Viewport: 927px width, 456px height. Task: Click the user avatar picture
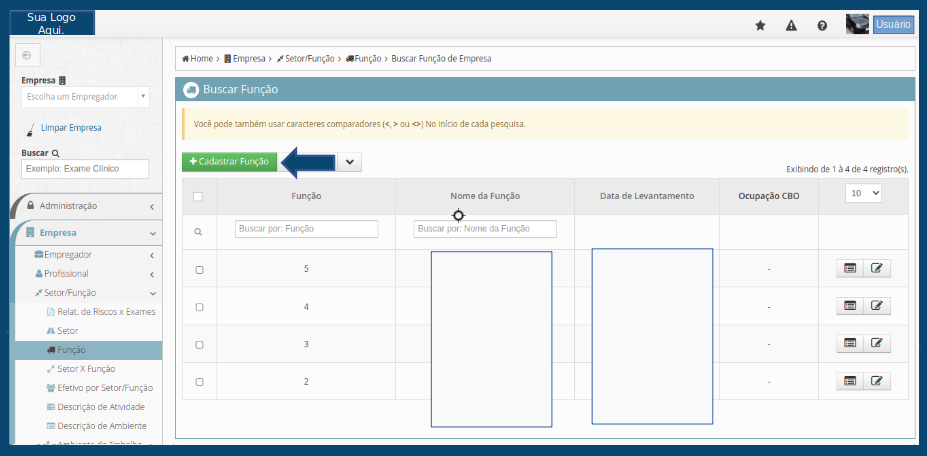tap(857, 24)
